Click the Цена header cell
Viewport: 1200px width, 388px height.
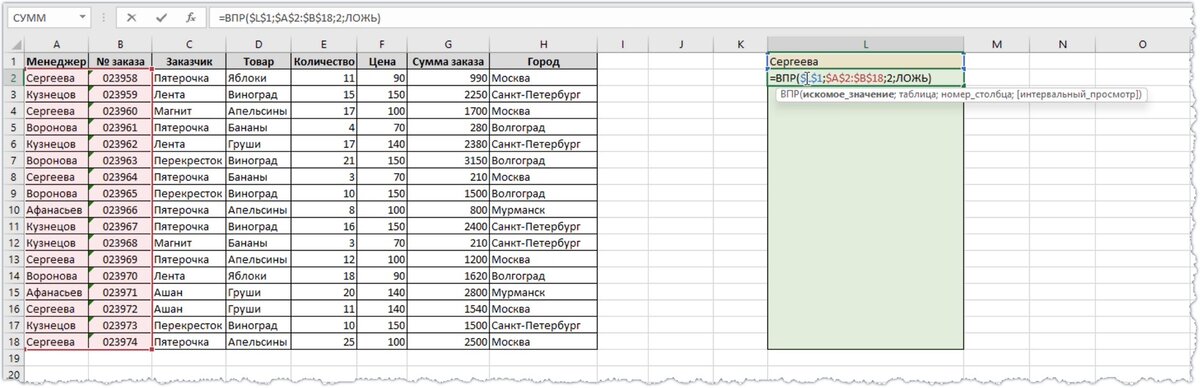(383, 61)
